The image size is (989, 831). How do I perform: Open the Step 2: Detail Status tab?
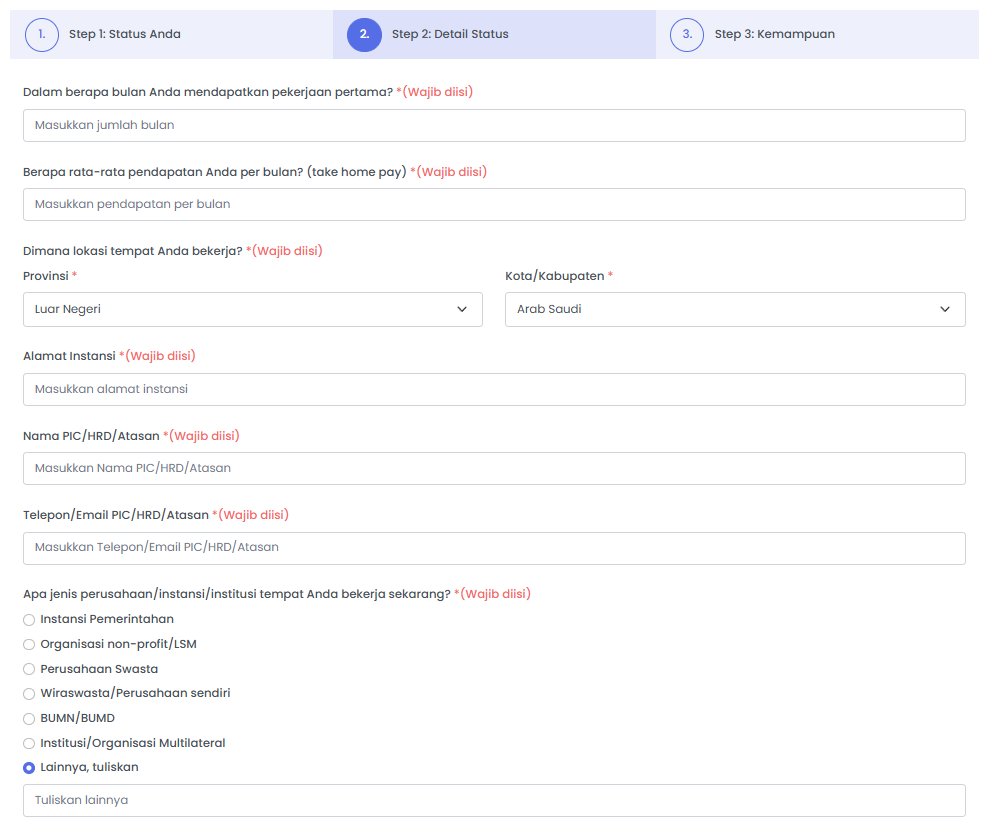(450, 34)
